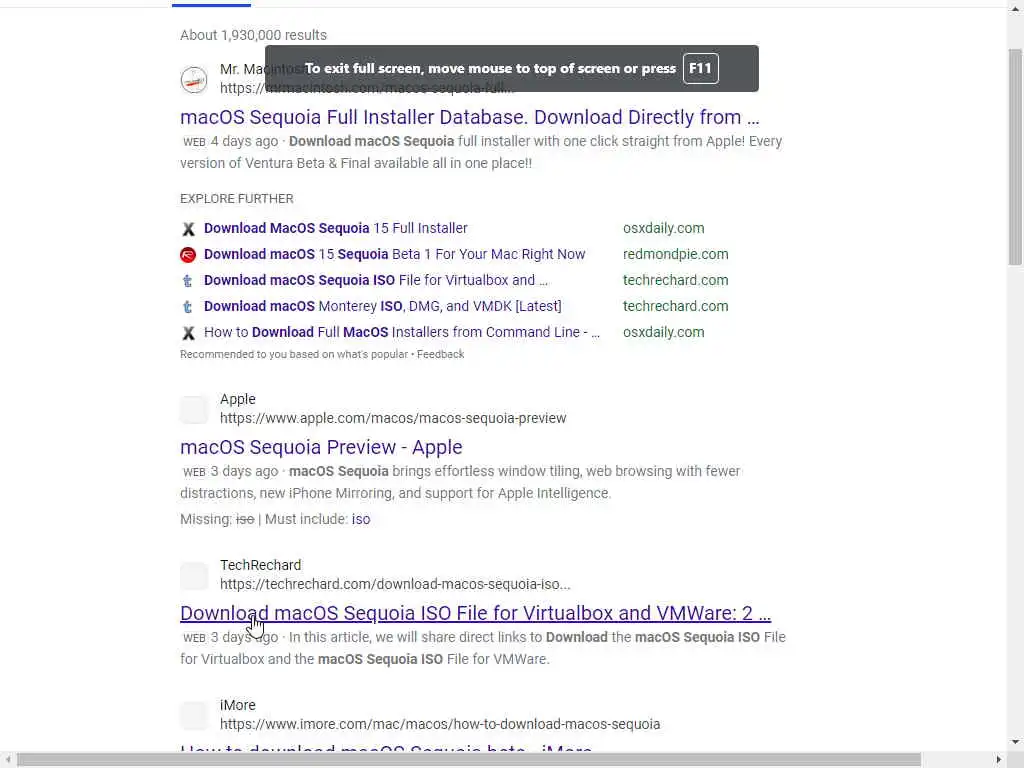
Task: Click osxdaily X icon beside Command Line suggestion
Action: click(188, 333)
